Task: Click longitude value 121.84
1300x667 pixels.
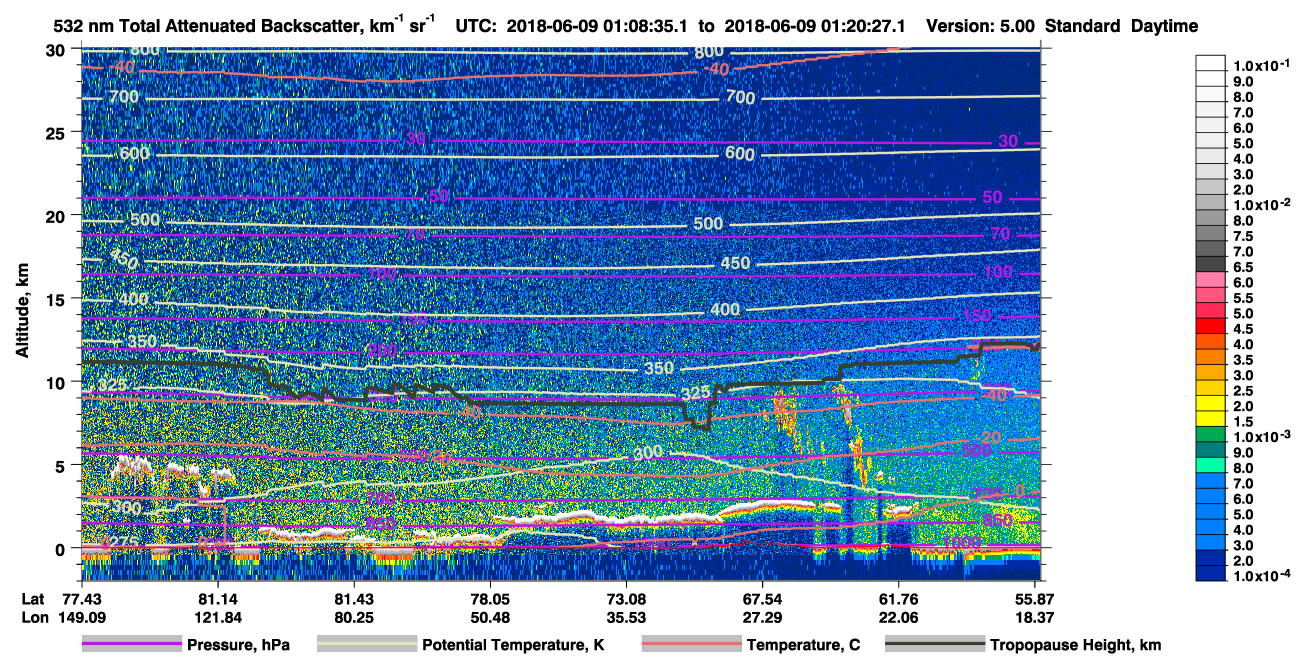Action: [217, 616]
